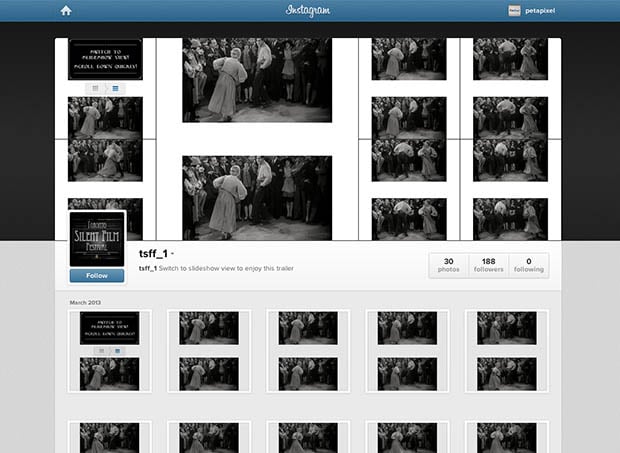Screen dimensions: 620x453
Task: Open second photo in bottom row
Action: click(x=209, y=437)
